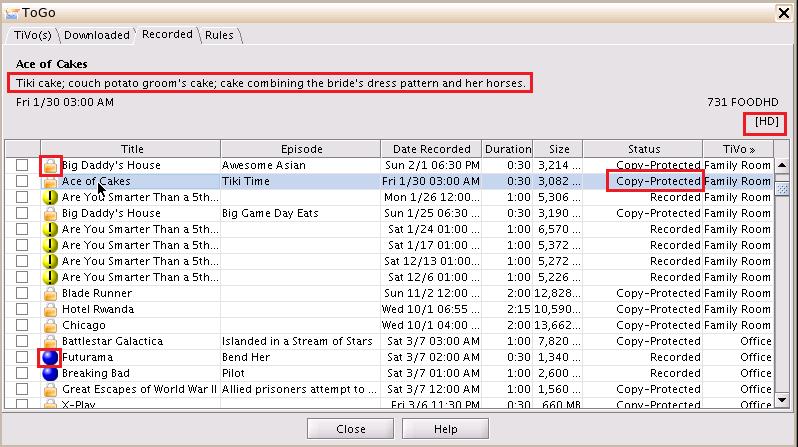Viewport: 798px width, 447px height.
Task: Click the ToGo window title icon
Action: tap(12, 13)
